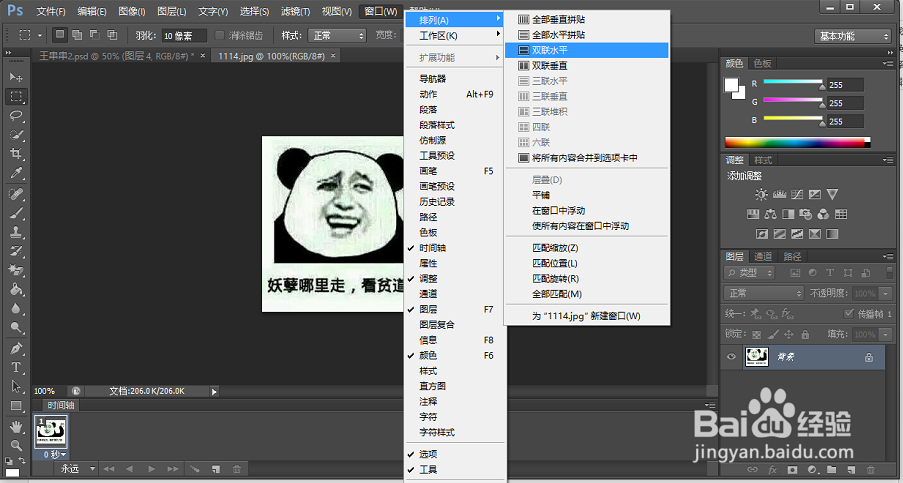Screen dimensions: 903x483
Task: Delete frame using timeline trash icon
Action: coord(236,469)
